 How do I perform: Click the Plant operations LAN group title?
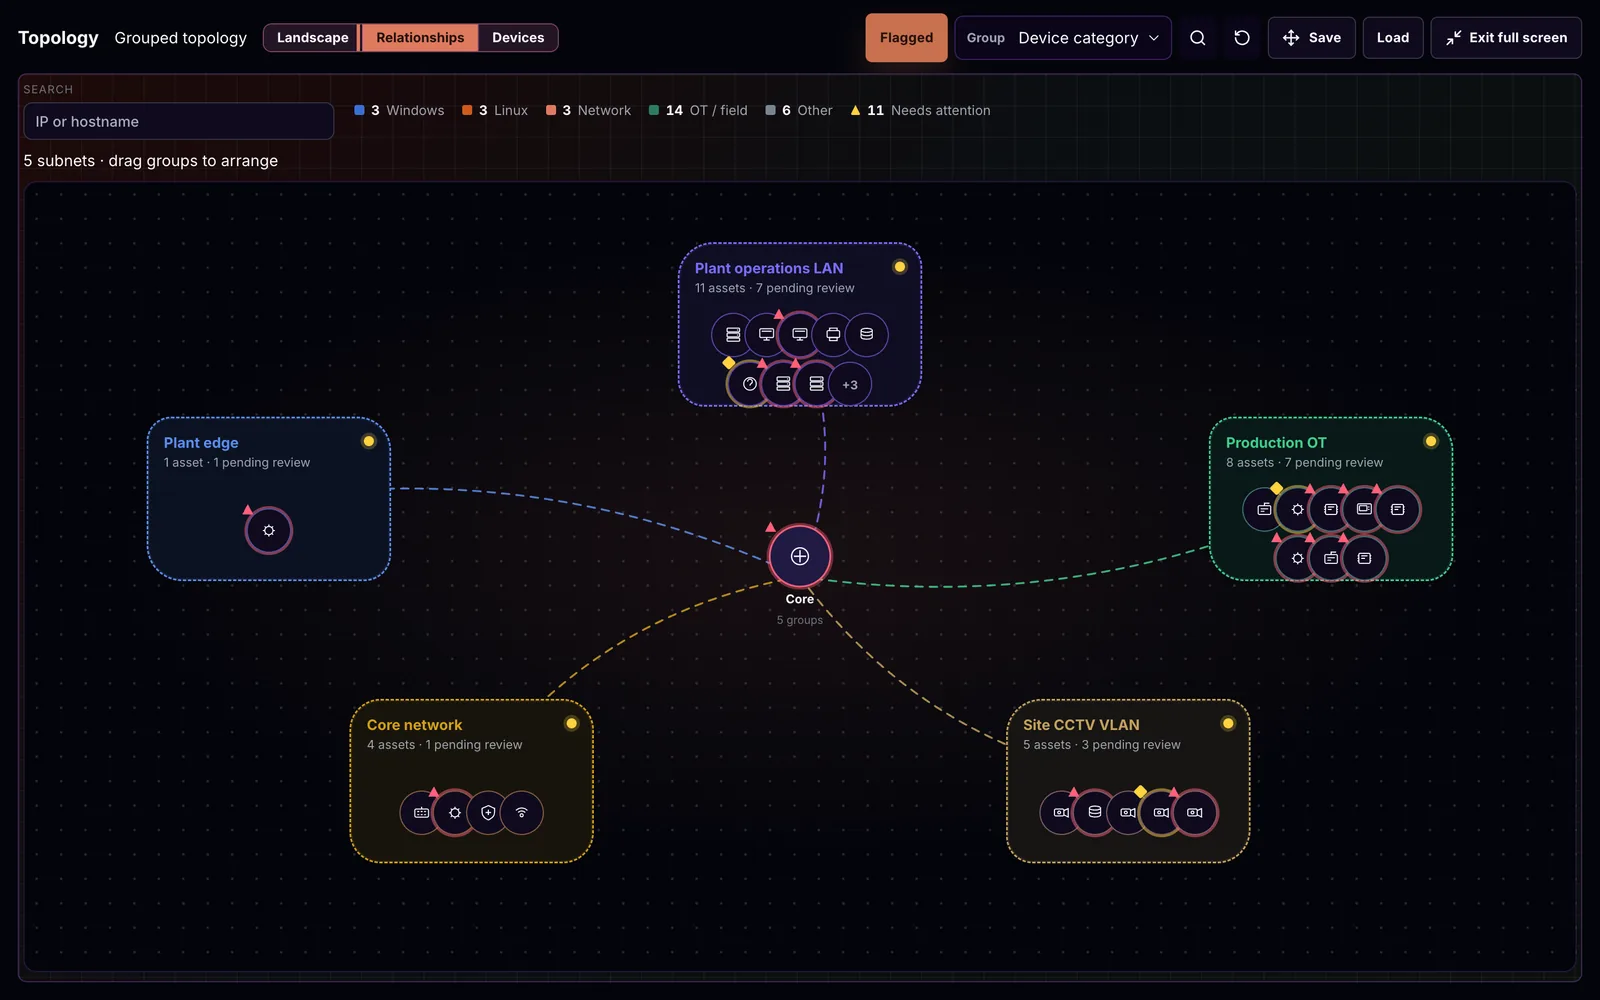click(769, 268)
